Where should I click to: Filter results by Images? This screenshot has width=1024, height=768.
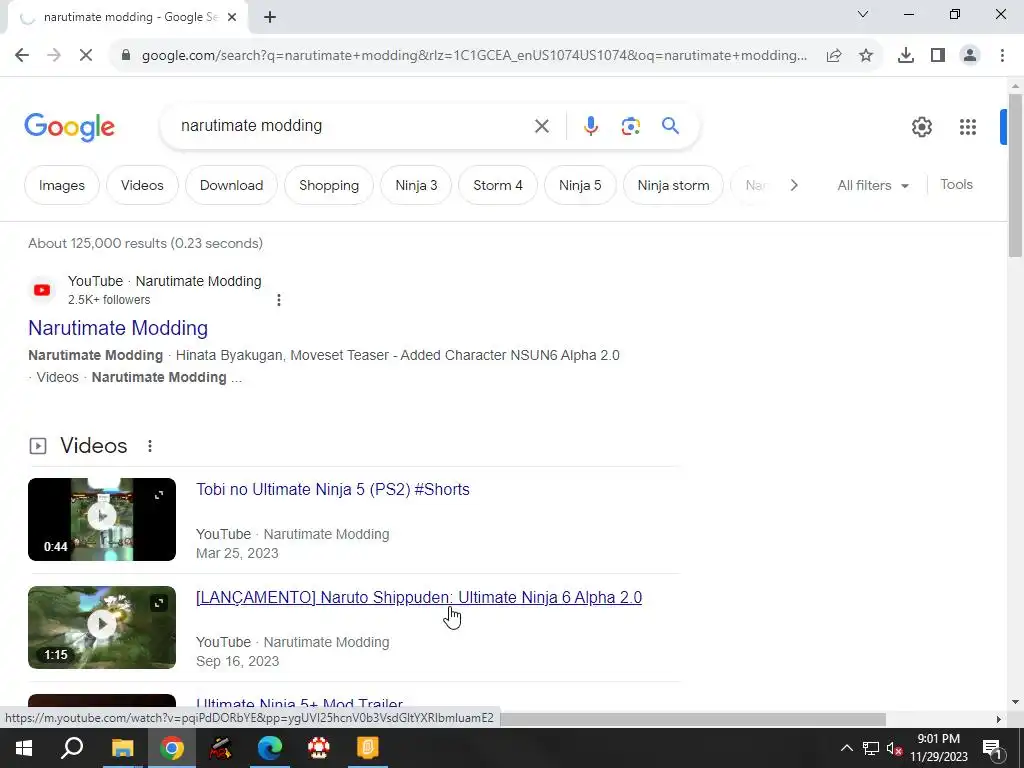point(61,185)
